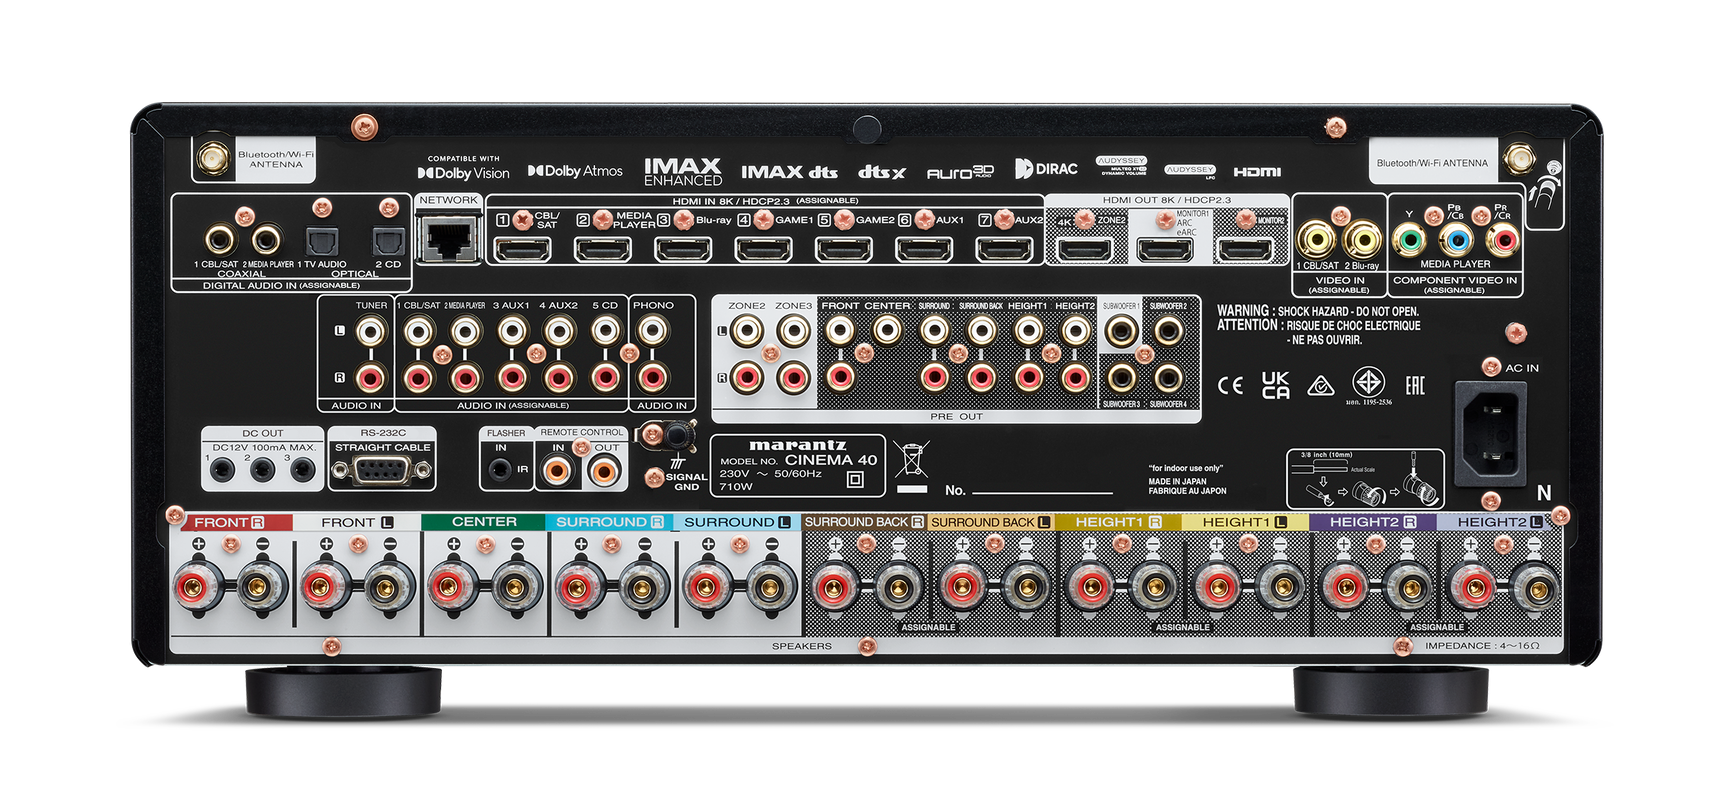The width and height of the screenshot is (1713, 793).
Task: Click the FRONT R positive speaker terminal
Action: tap(199, 587)
